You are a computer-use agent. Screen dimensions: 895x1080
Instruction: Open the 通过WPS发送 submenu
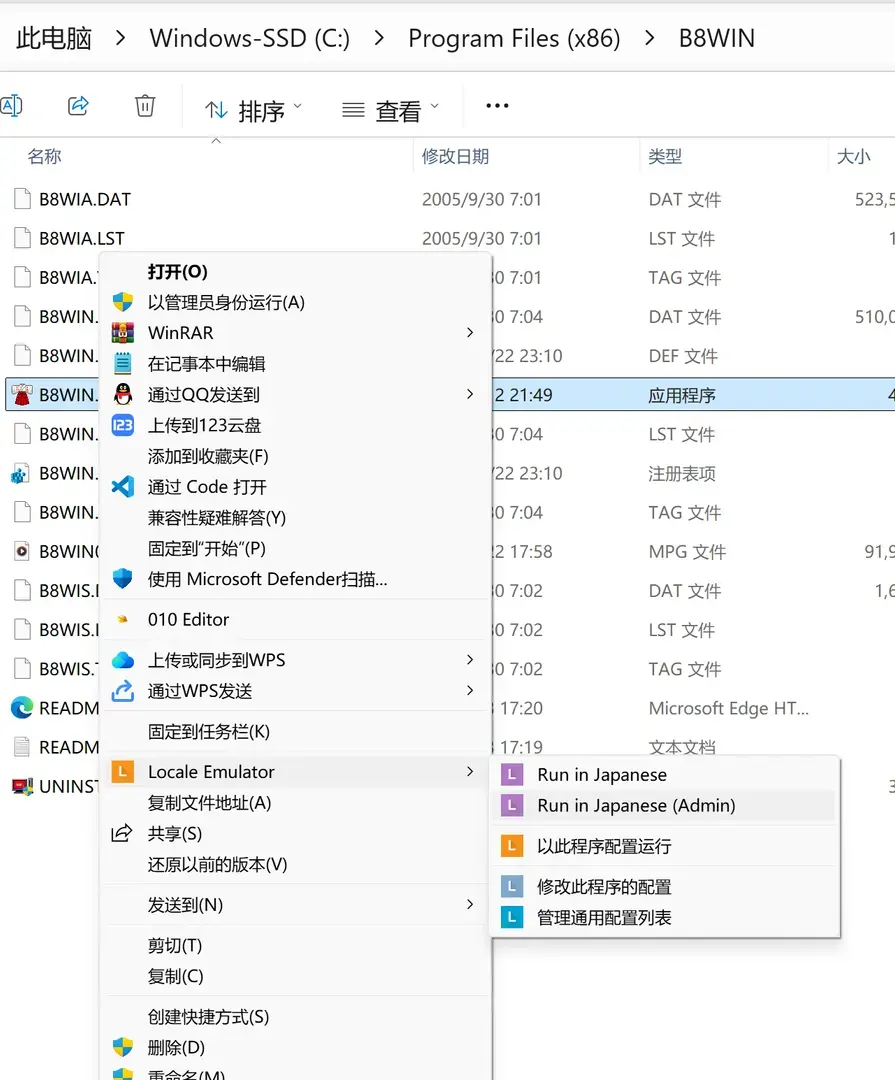(295, 691)
